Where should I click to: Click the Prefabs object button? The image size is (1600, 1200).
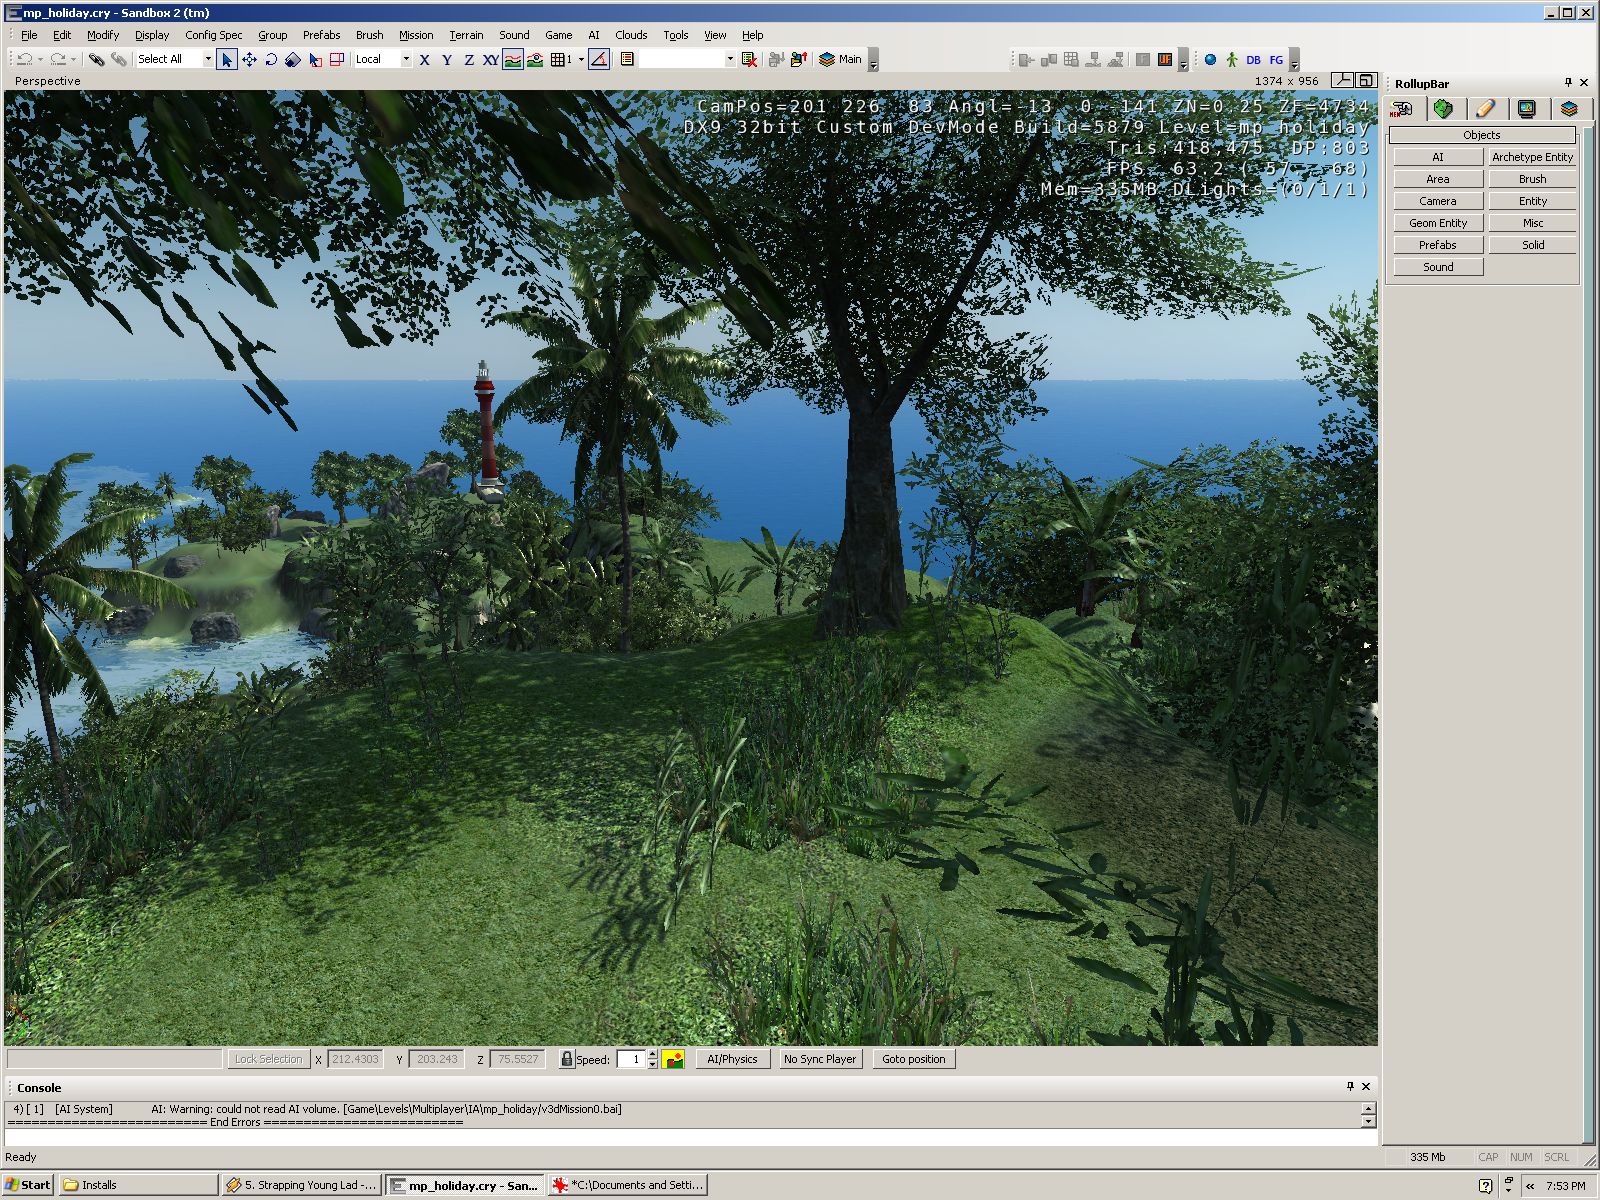click(x=1438, y=245)
